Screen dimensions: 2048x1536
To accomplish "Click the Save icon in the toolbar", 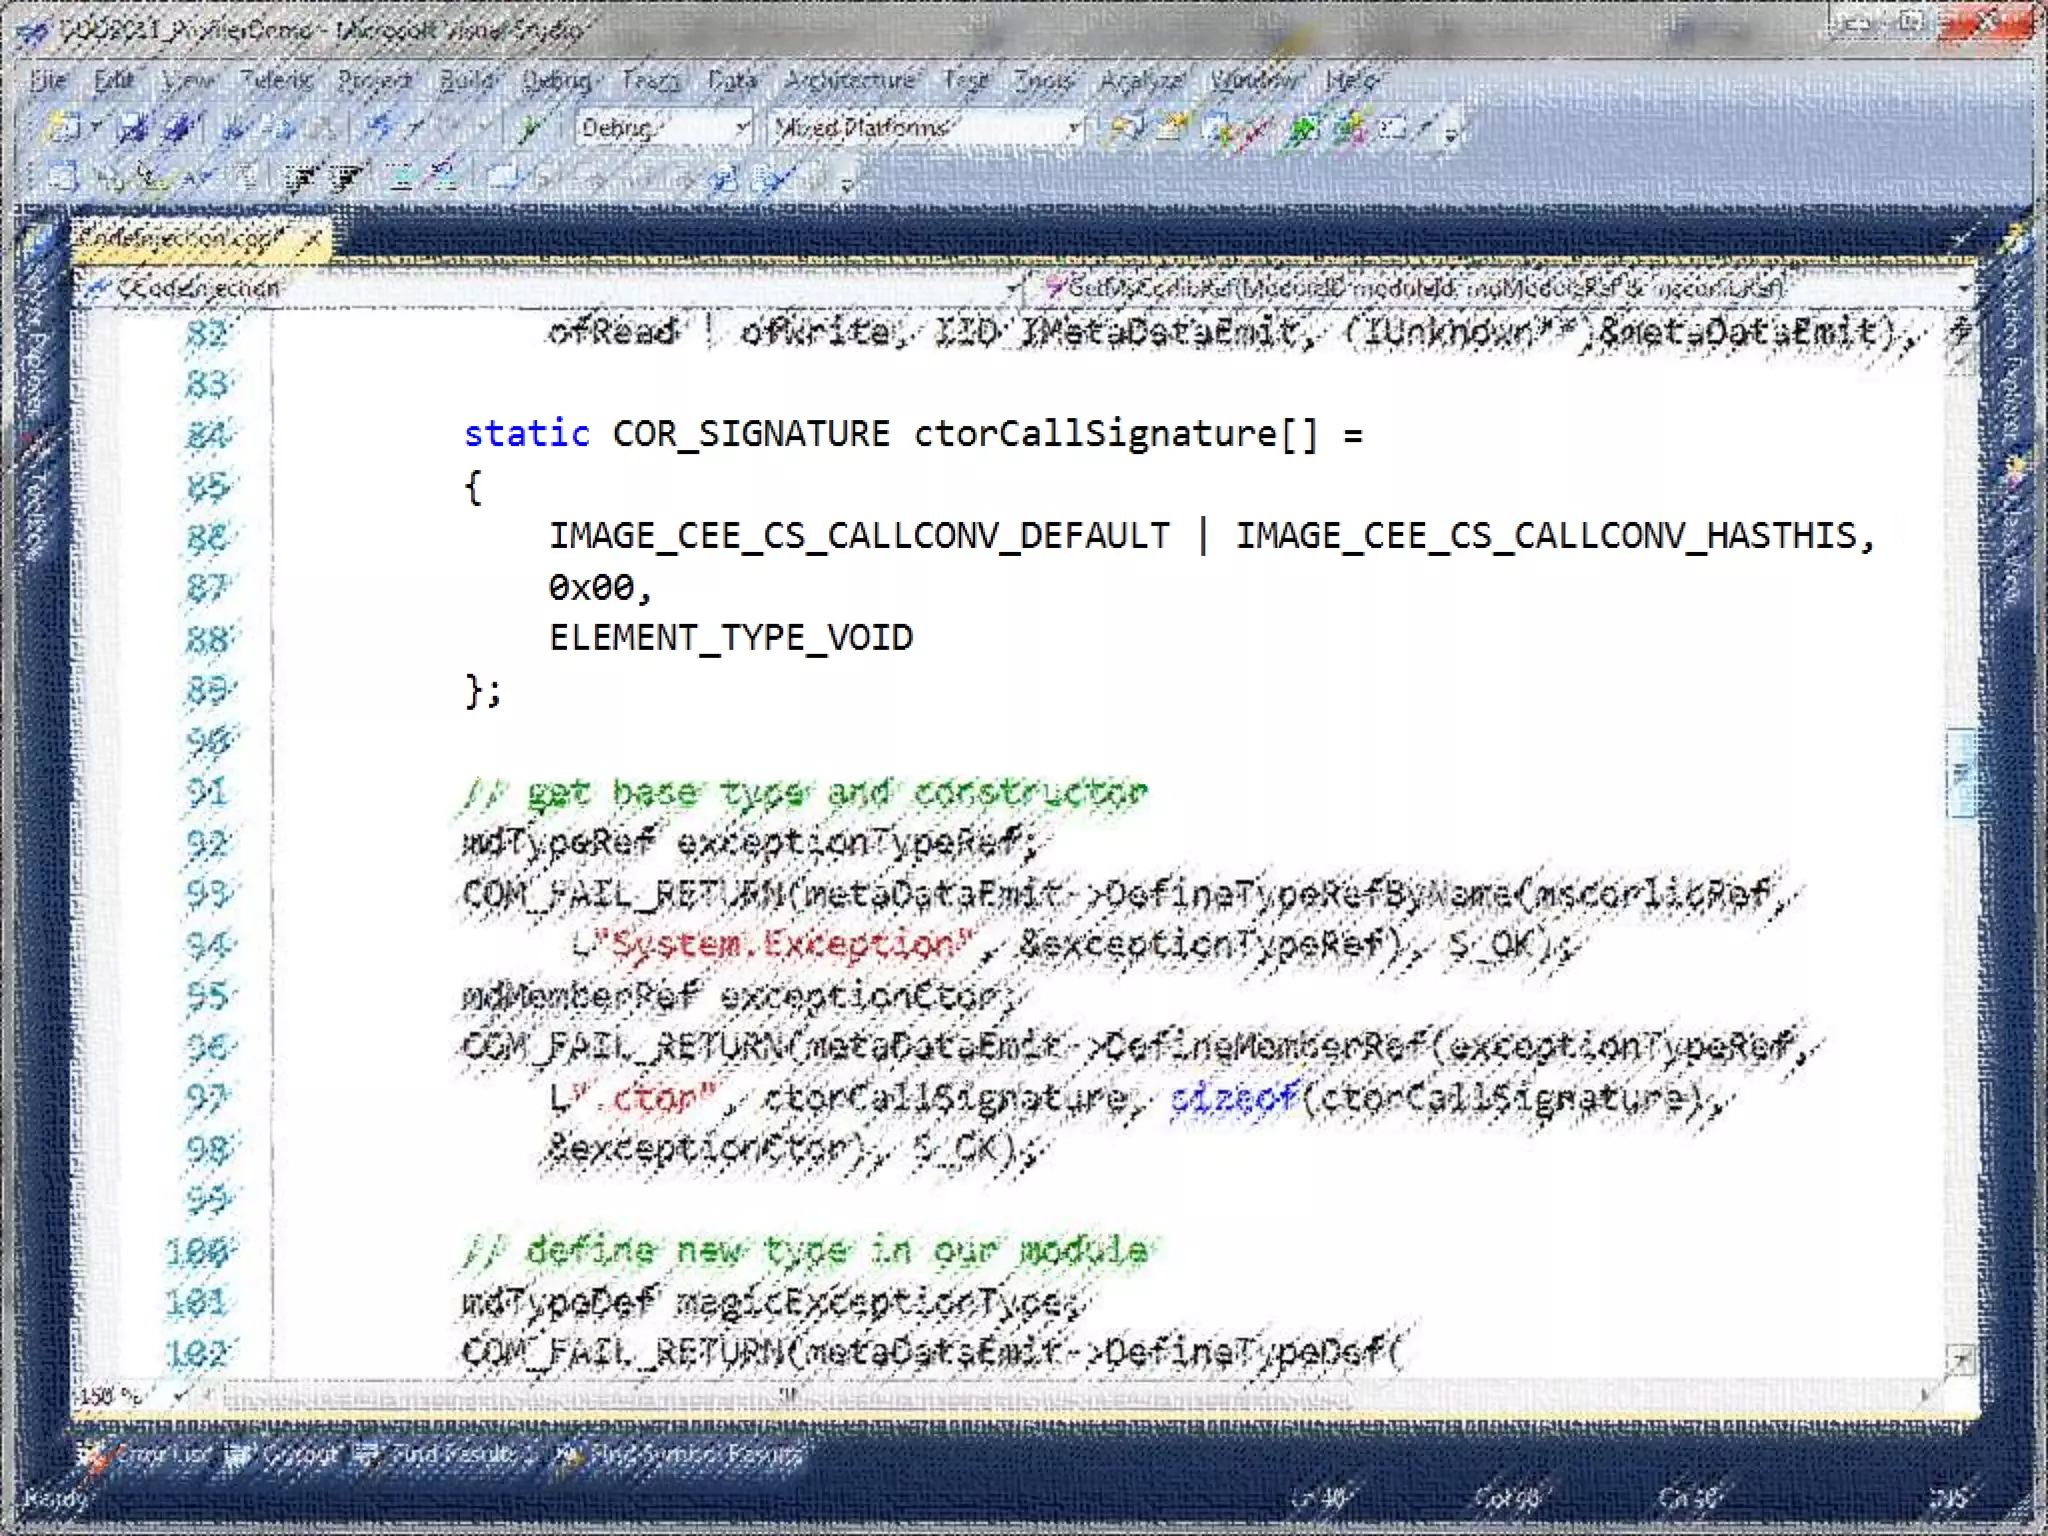I will click(x=133, y=128).
